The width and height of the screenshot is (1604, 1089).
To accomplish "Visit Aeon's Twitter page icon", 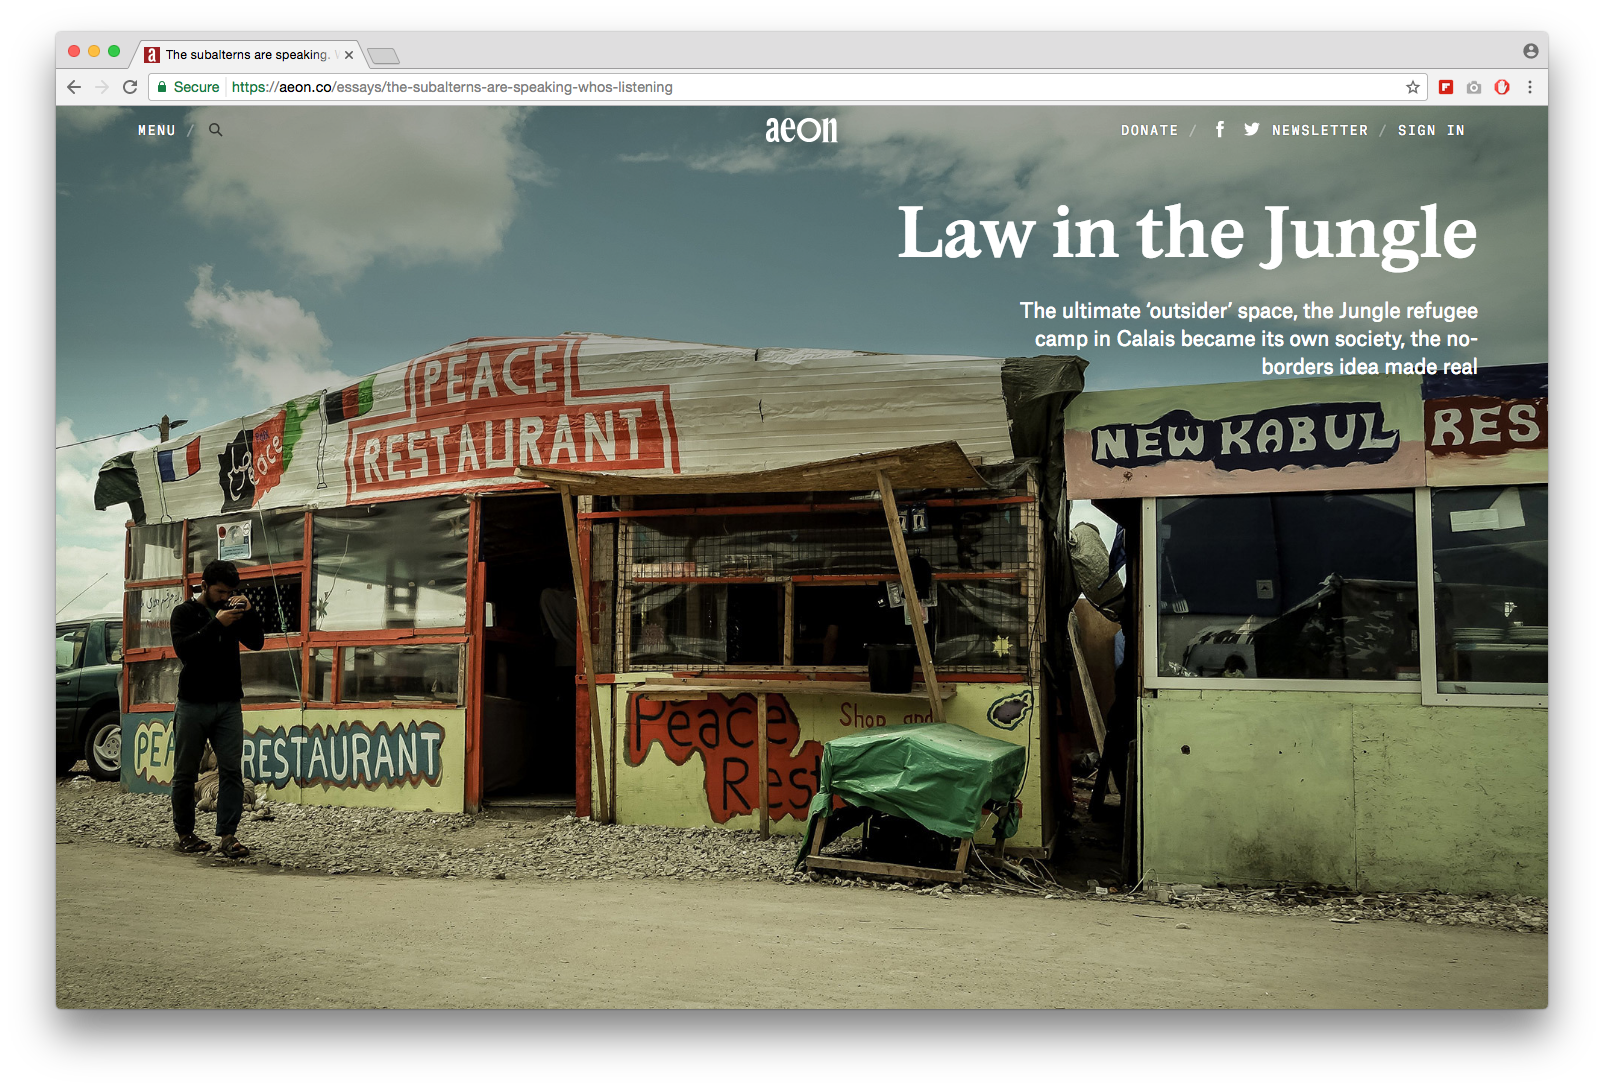I will coord(1252,129).
